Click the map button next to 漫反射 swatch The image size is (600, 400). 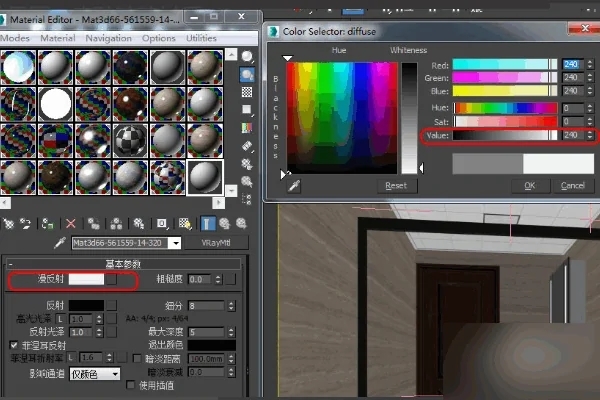tap(111, 279)
